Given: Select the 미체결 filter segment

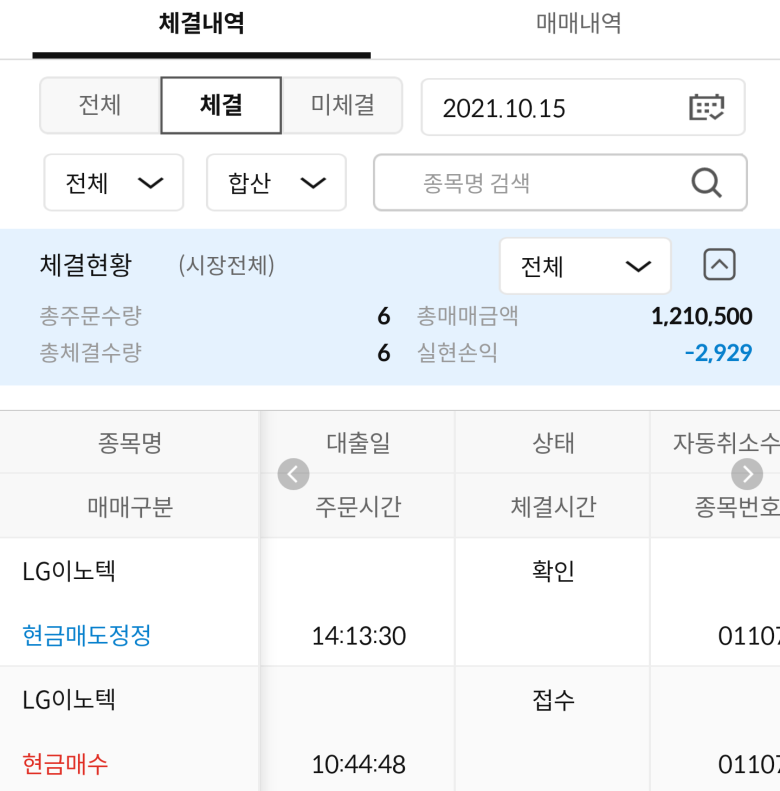Looking at the screenshot, I should pos(343,105).
